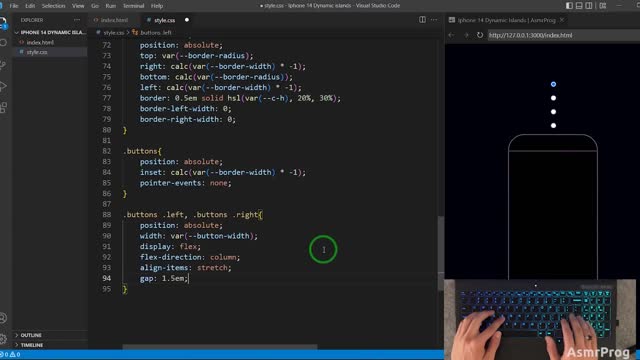
Task: Close the Iphone 14 Dynamic Islands preview tab
Action: pyautogui.click(x=562, y=20)
